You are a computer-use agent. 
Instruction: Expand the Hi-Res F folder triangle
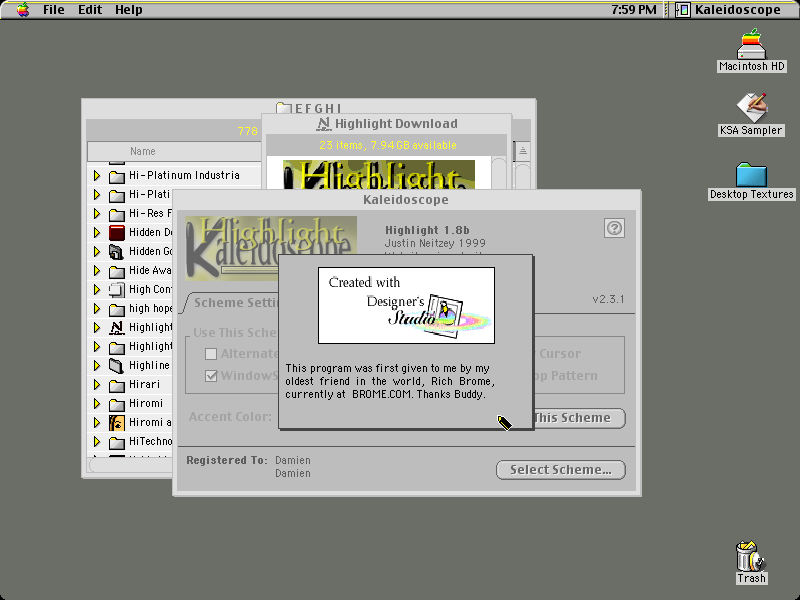click(97, 214)
